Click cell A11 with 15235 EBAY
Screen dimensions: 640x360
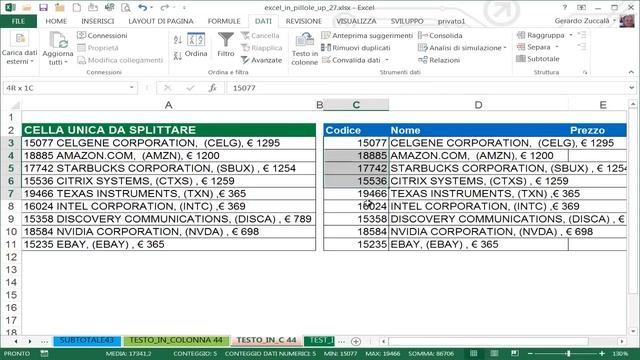click(x=169, y=244)
